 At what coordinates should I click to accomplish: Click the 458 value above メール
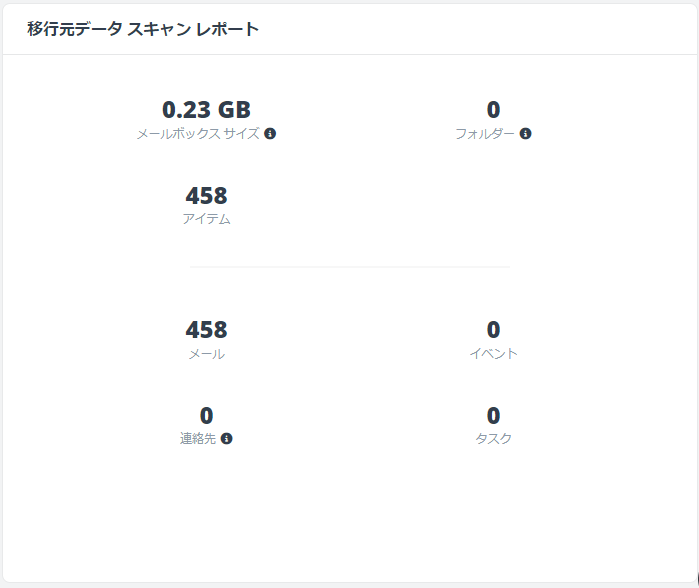point(206,330)
